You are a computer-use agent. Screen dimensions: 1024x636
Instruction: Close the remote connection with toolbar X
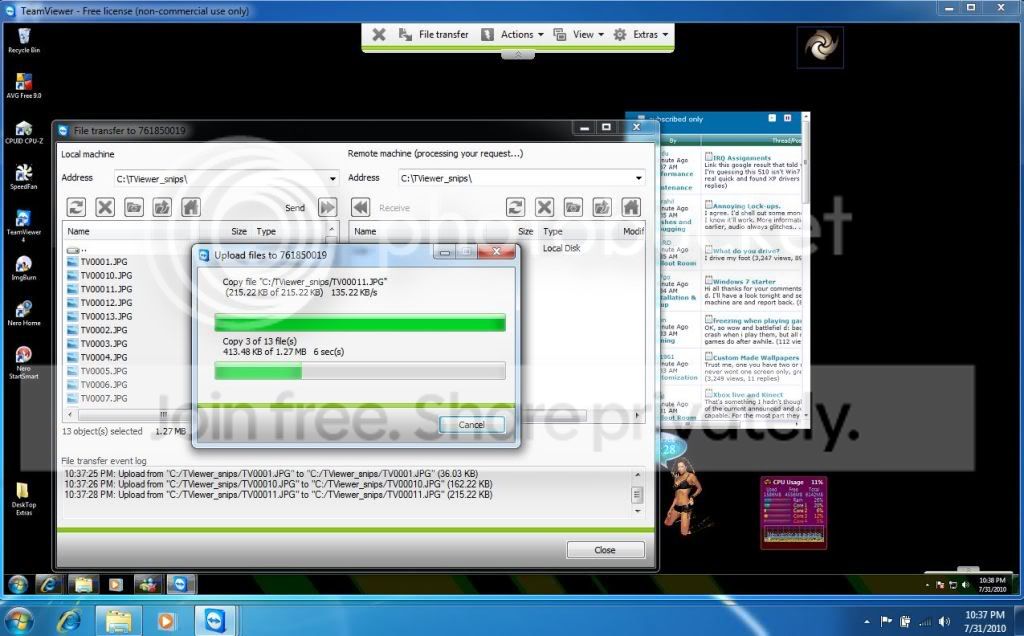[x=379, y=35]
